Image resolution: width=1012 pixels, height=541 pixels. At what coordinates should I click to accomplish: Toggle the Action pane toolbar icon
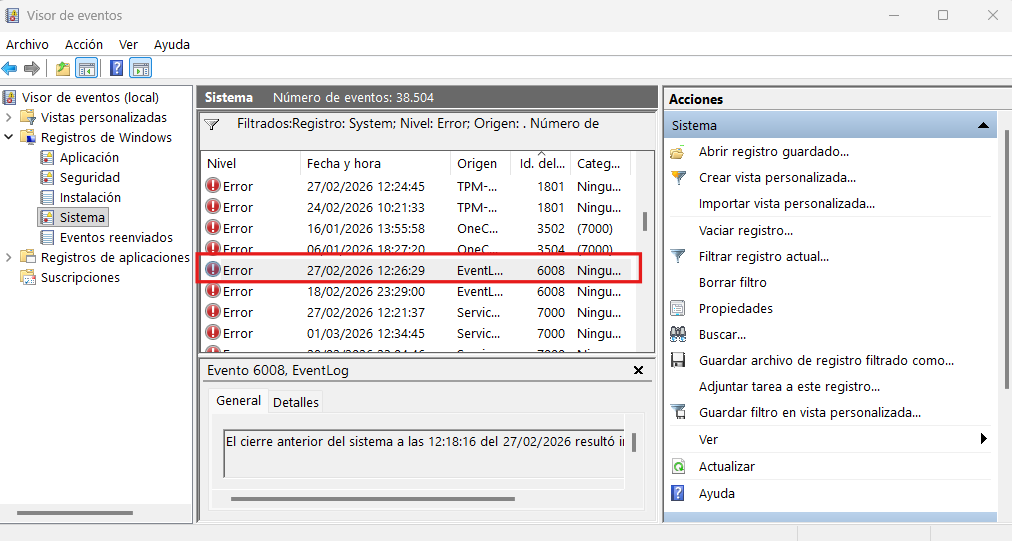141,68
